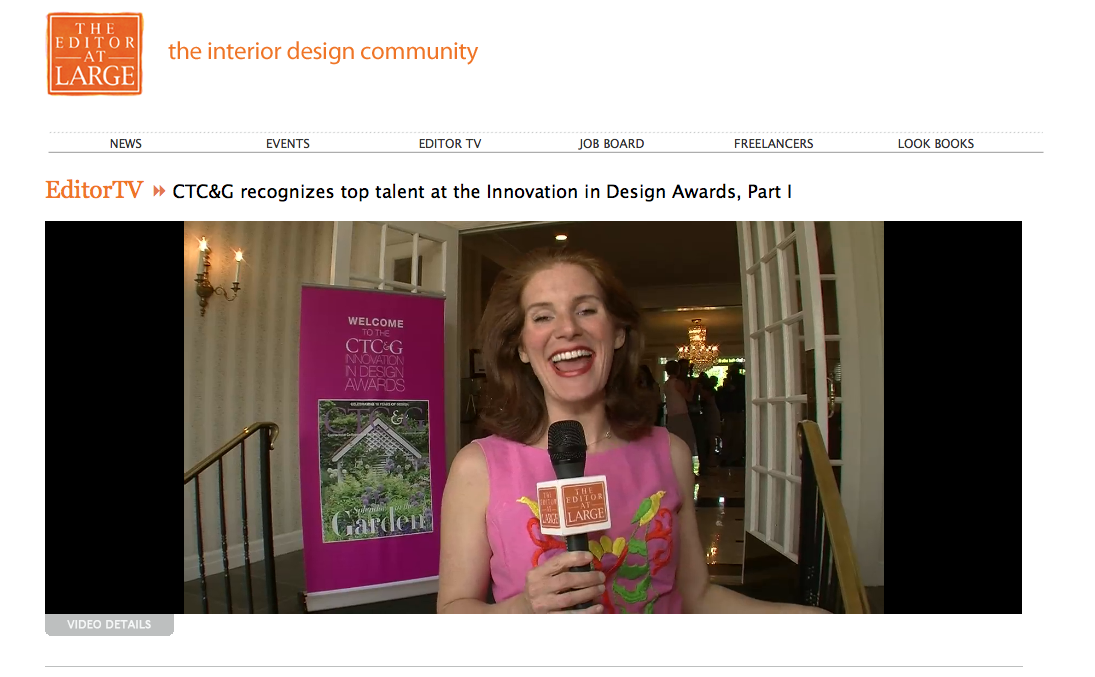Click The Editor at Large orange logo

pyautogui.click(x=95, y=54)
